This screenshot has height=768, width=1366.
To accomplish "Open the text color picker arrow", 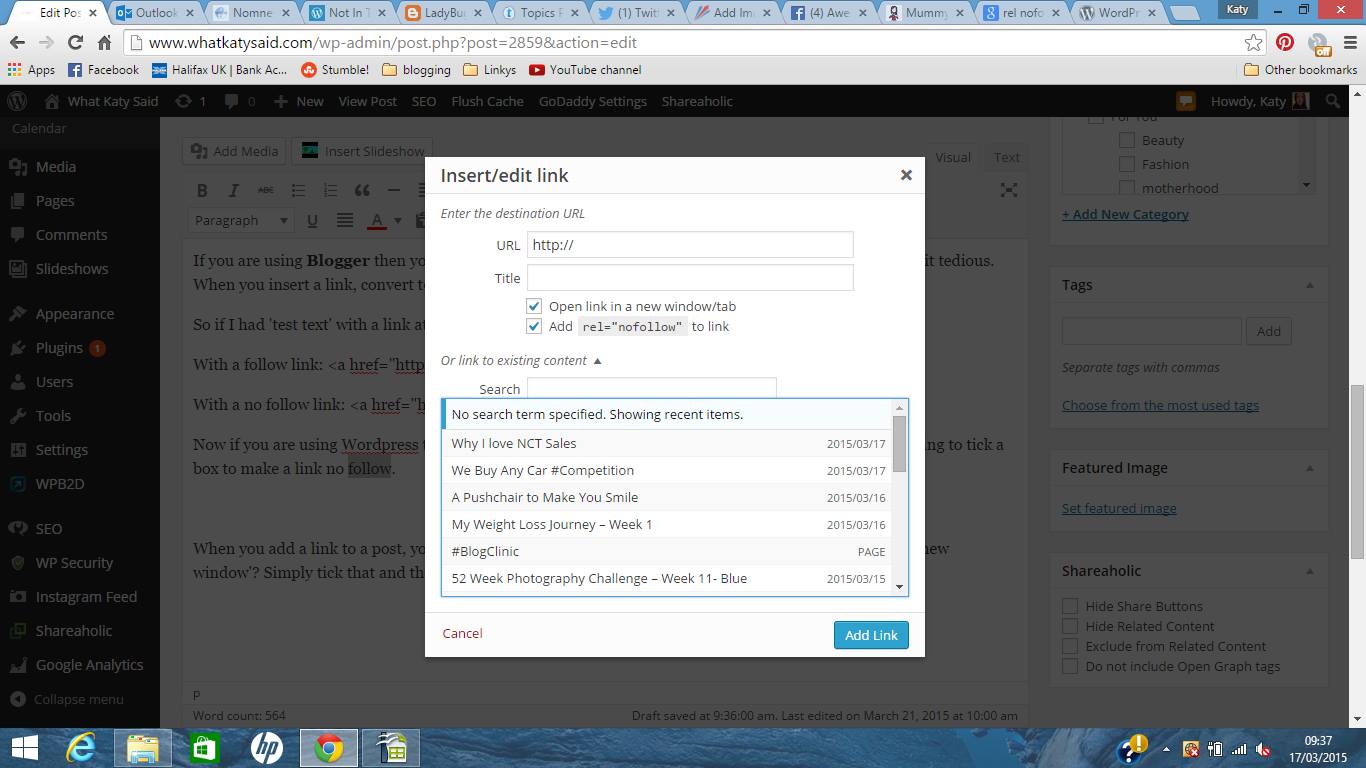I will 397,220.
